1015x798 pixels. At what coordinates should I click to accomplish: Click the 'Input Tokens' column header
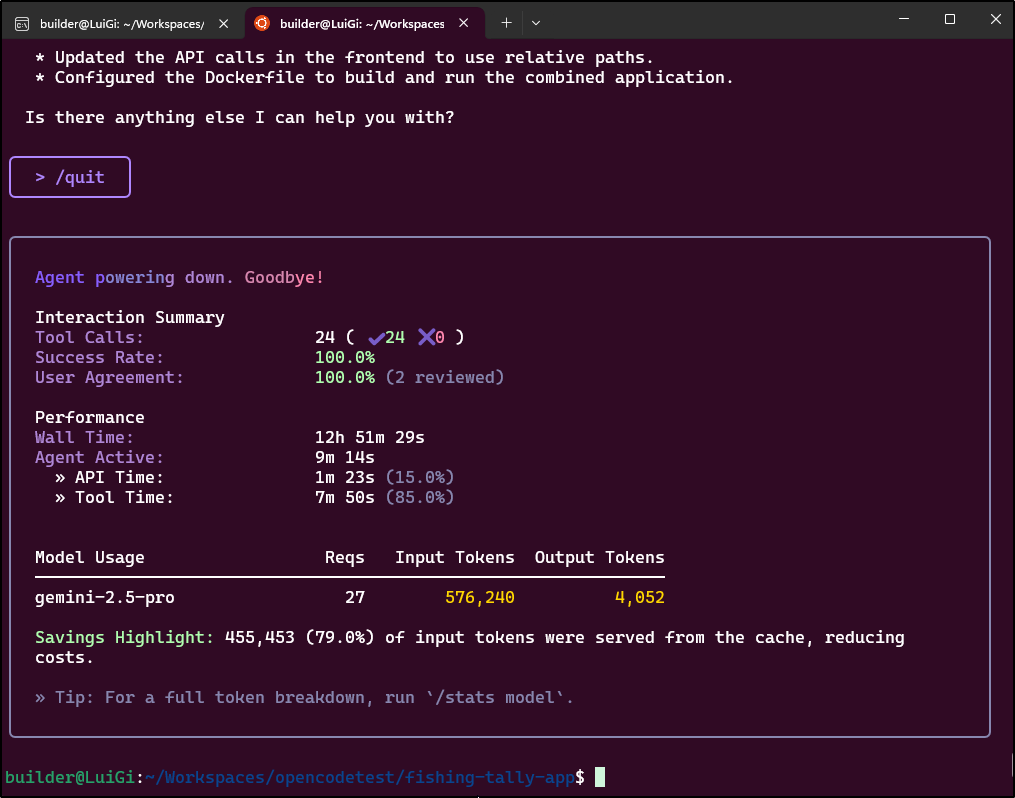point(455,557)
